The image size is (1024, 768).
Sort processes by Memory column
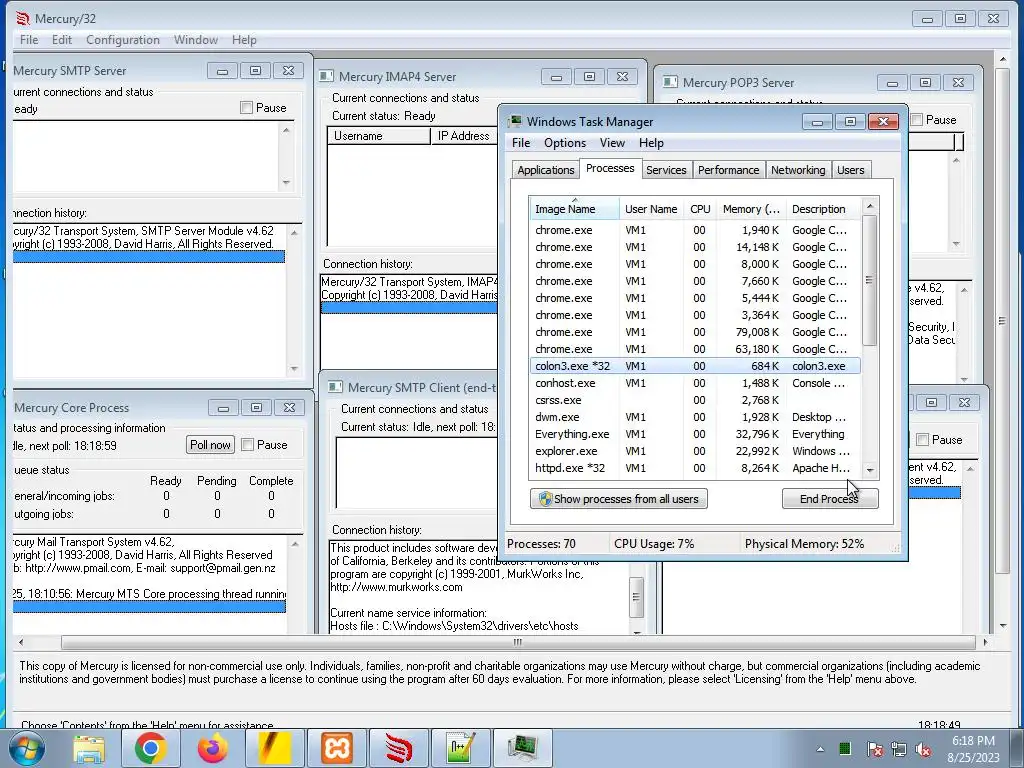[x=751, y=209]
